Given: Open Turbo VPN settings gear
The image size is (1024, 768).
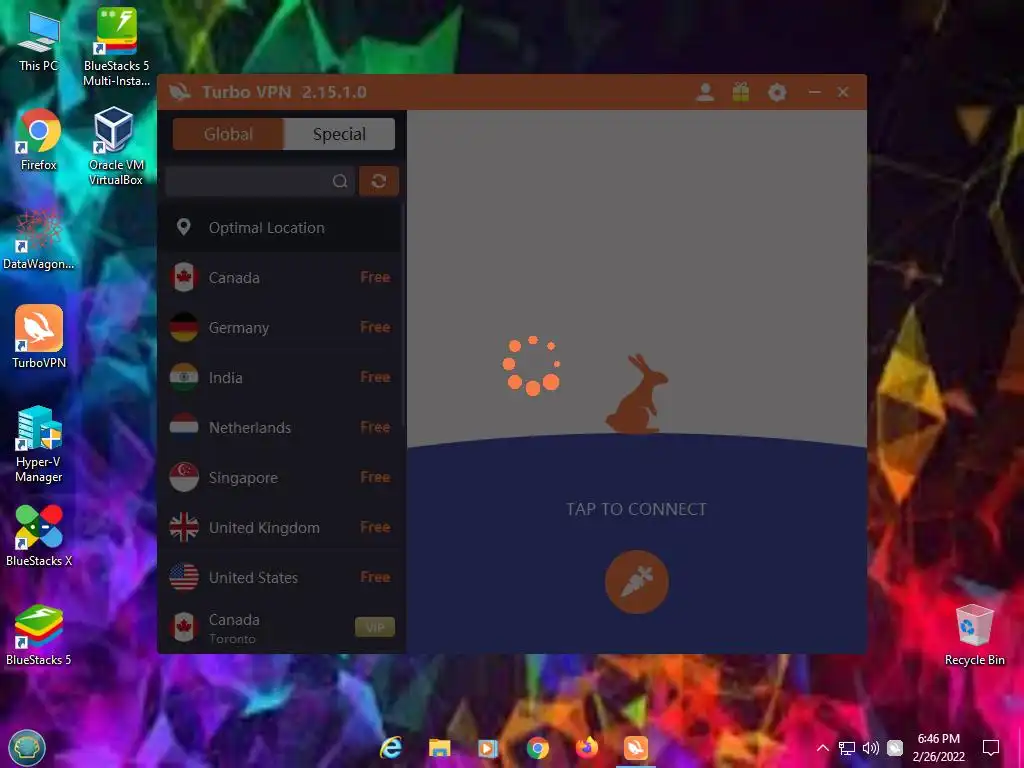Looking at the screenshot, I should pos(777,92).
